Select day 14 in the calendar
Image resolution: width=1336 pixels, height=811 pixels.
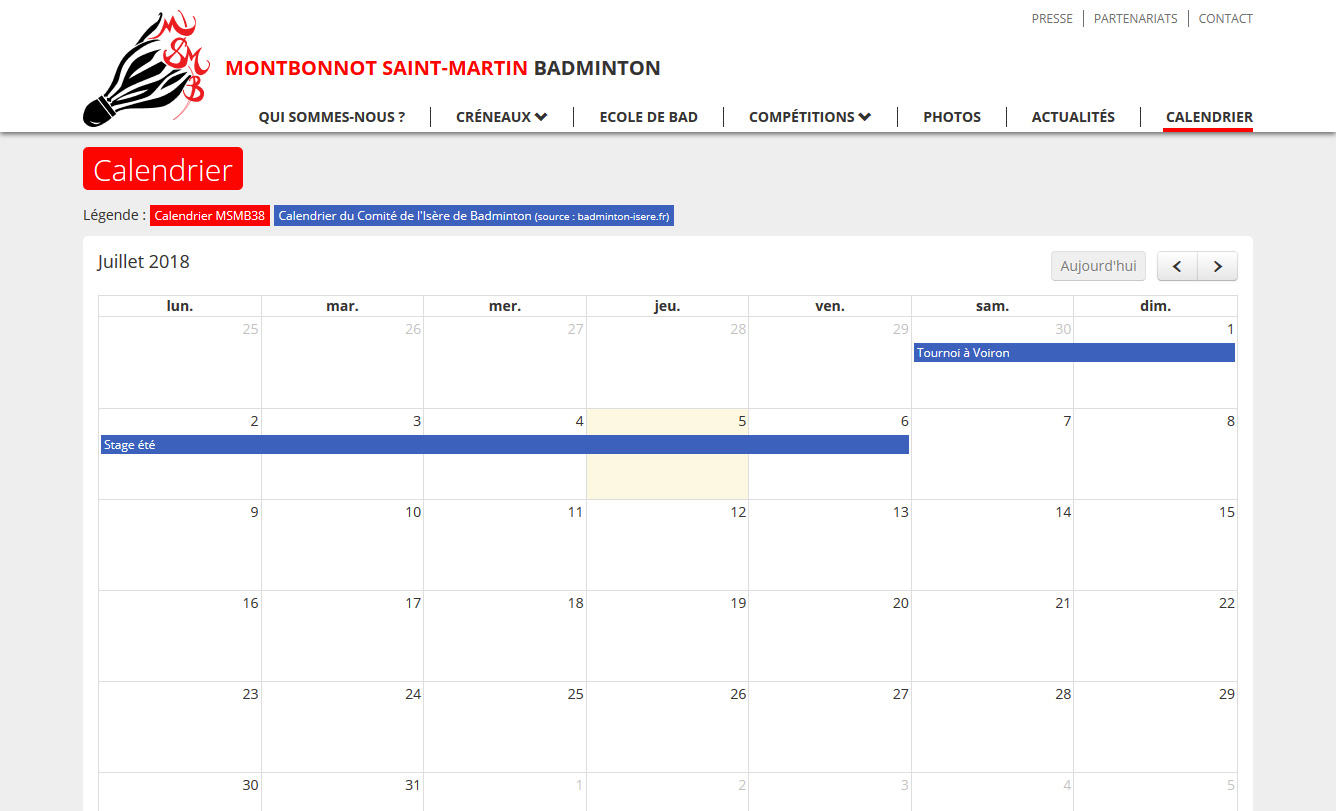pos(992,545)
